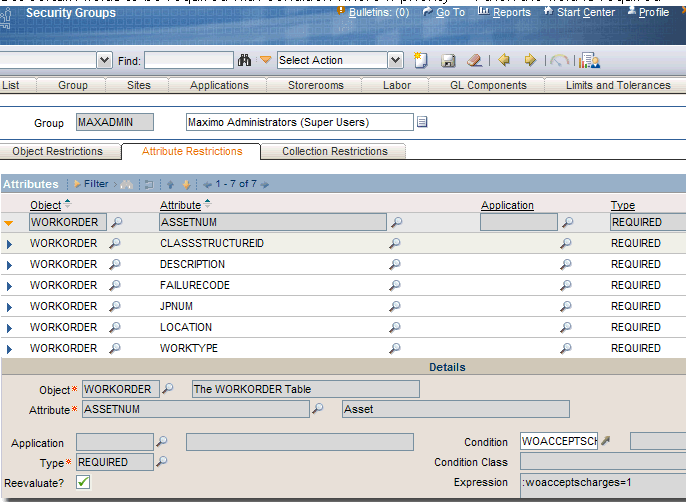Sort table by Application column header
The height and width of the screenshot is (502, 686).
507,205
